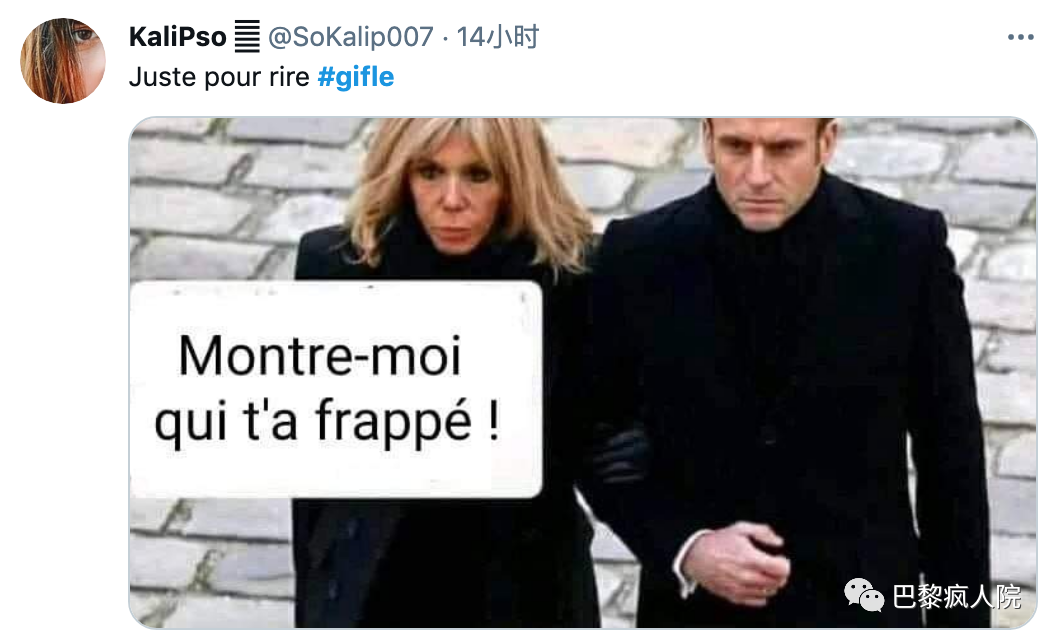
Task: Click the word Montre-moi in the caption
Action: pyautogui.click(x=319, y=356)
